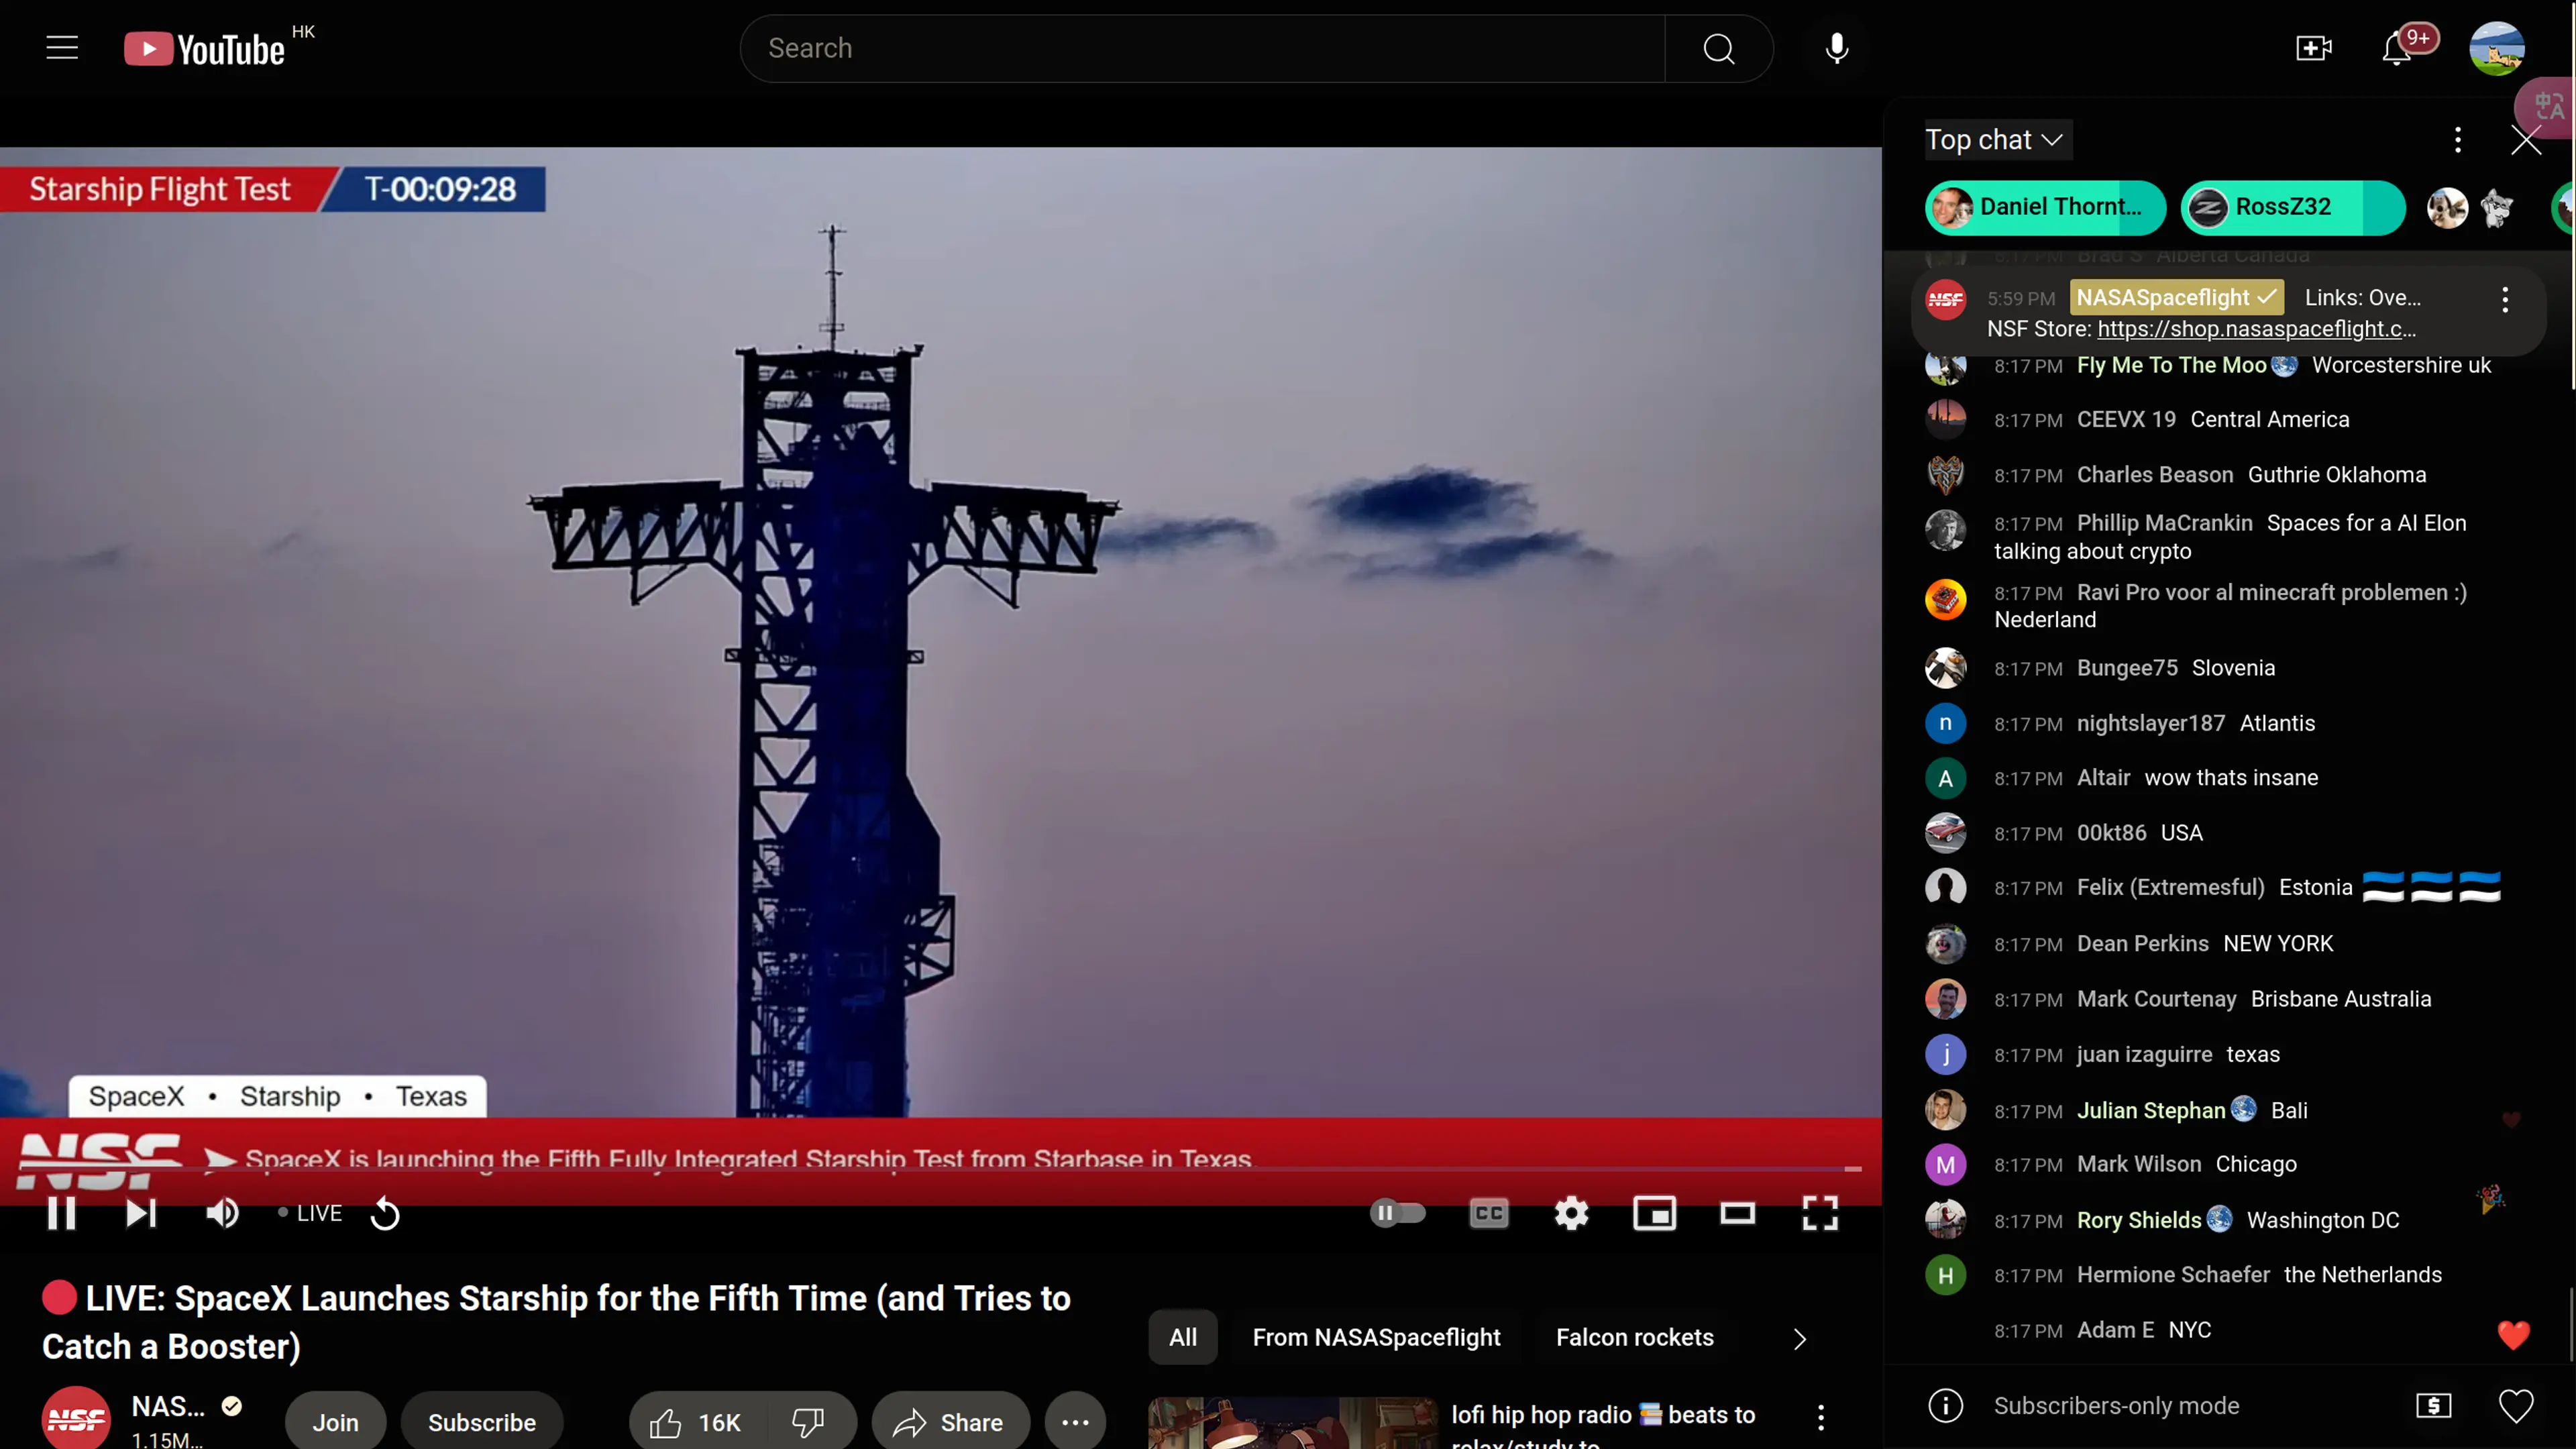Enable miniplayer mode

pyautogui.click(x=1655, y=1213)
